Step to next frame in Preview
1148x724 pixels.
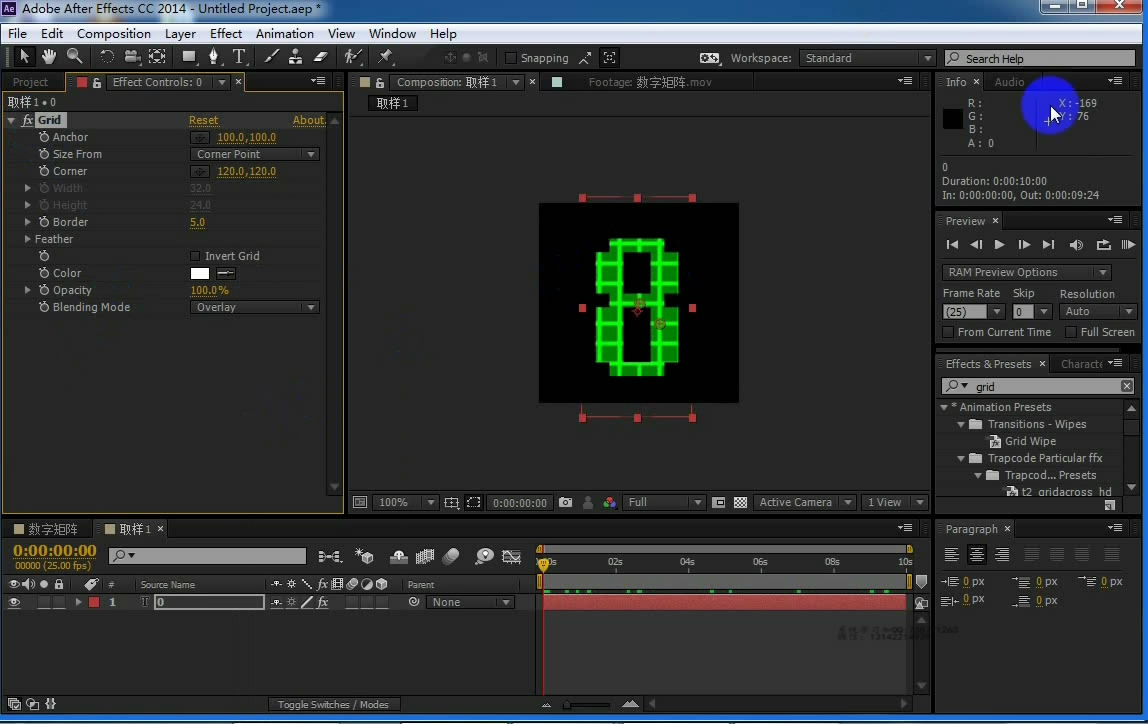point(1024,245)
